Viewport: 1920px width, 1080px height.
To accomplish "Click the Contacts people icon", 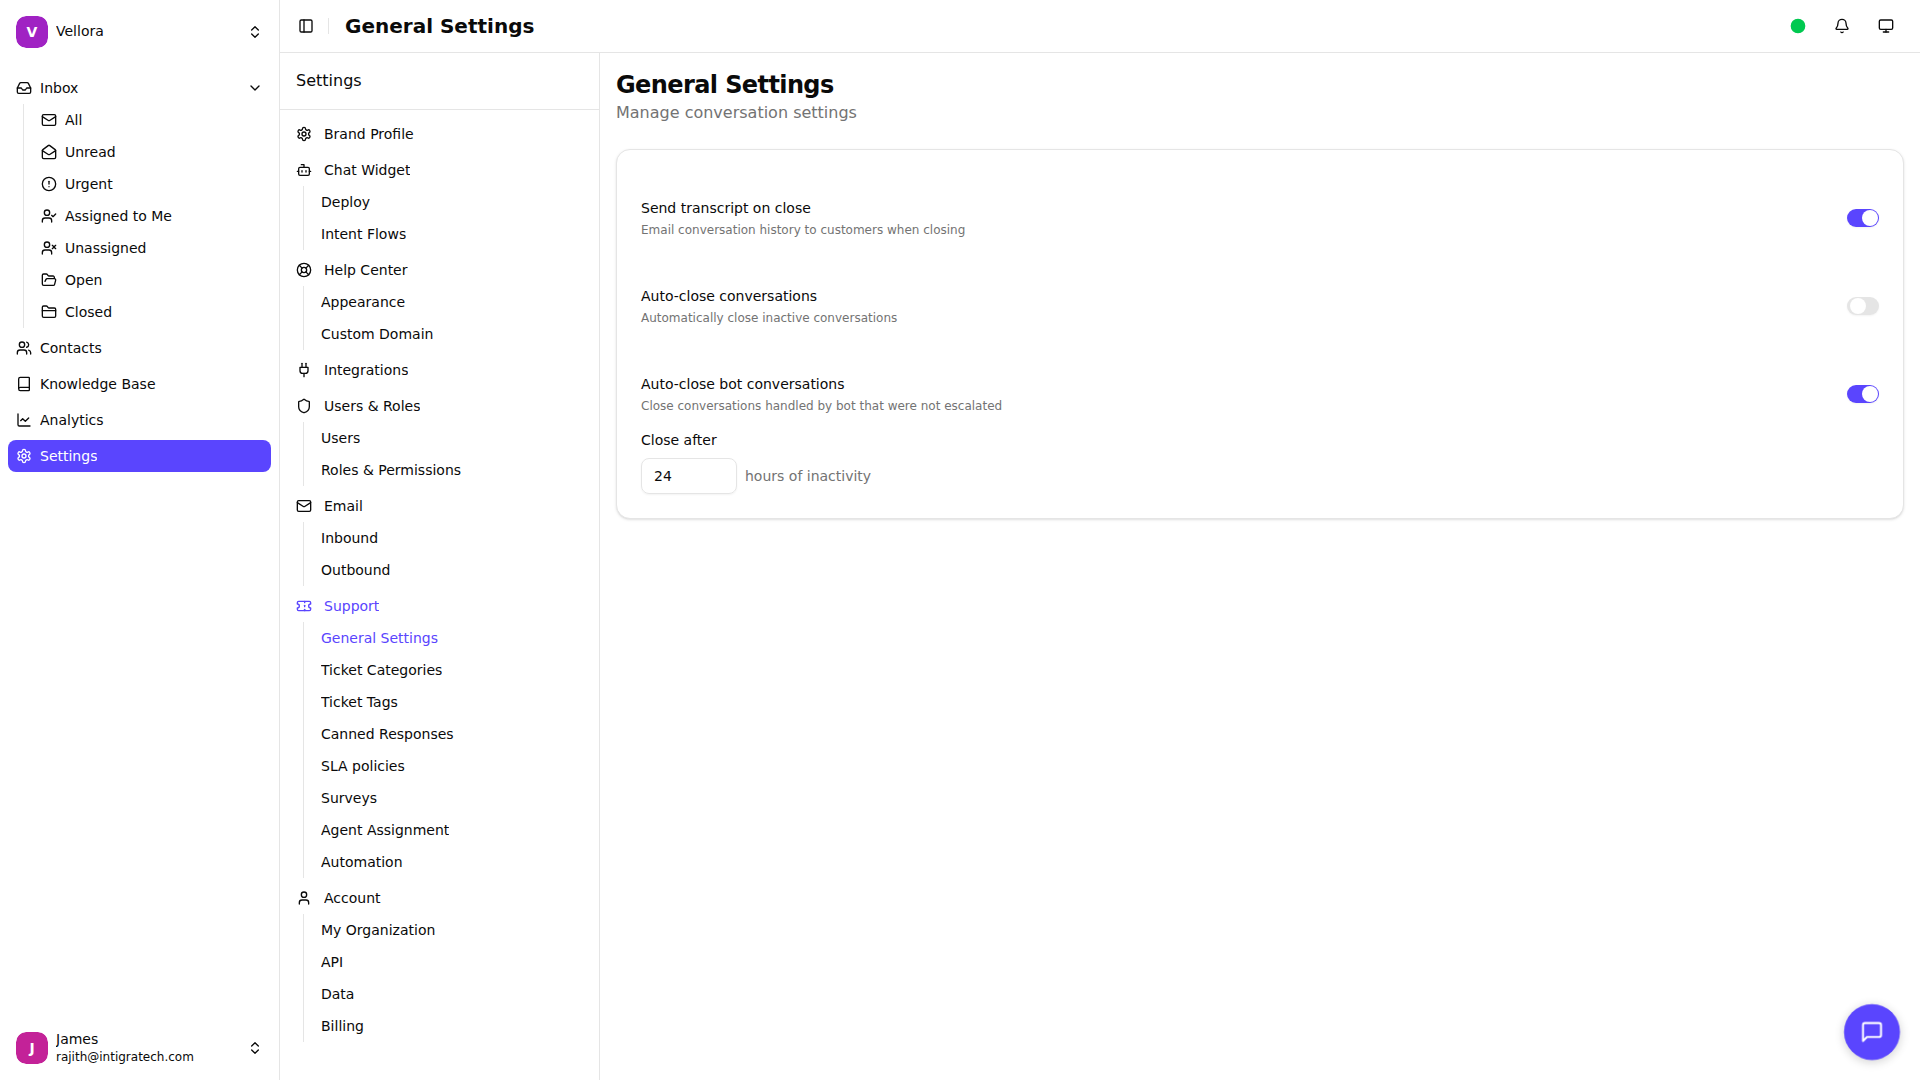I will 24,348.
